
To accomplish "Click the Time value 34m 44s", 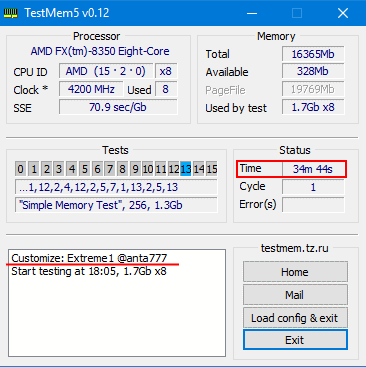I will point(313,169).
